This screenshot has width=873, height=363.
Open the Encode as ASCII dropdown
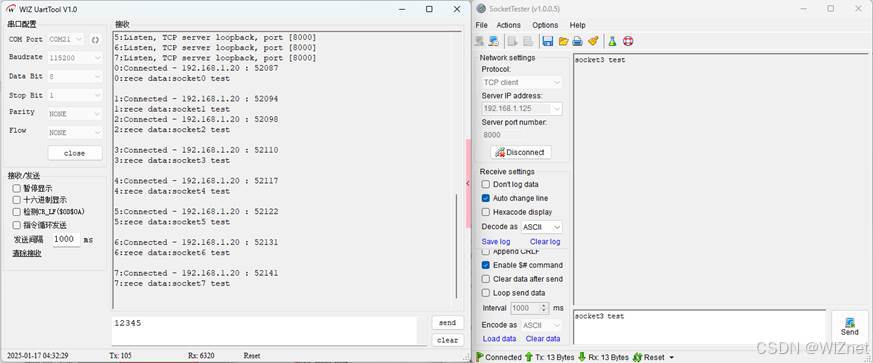click(x=541, y=325)
